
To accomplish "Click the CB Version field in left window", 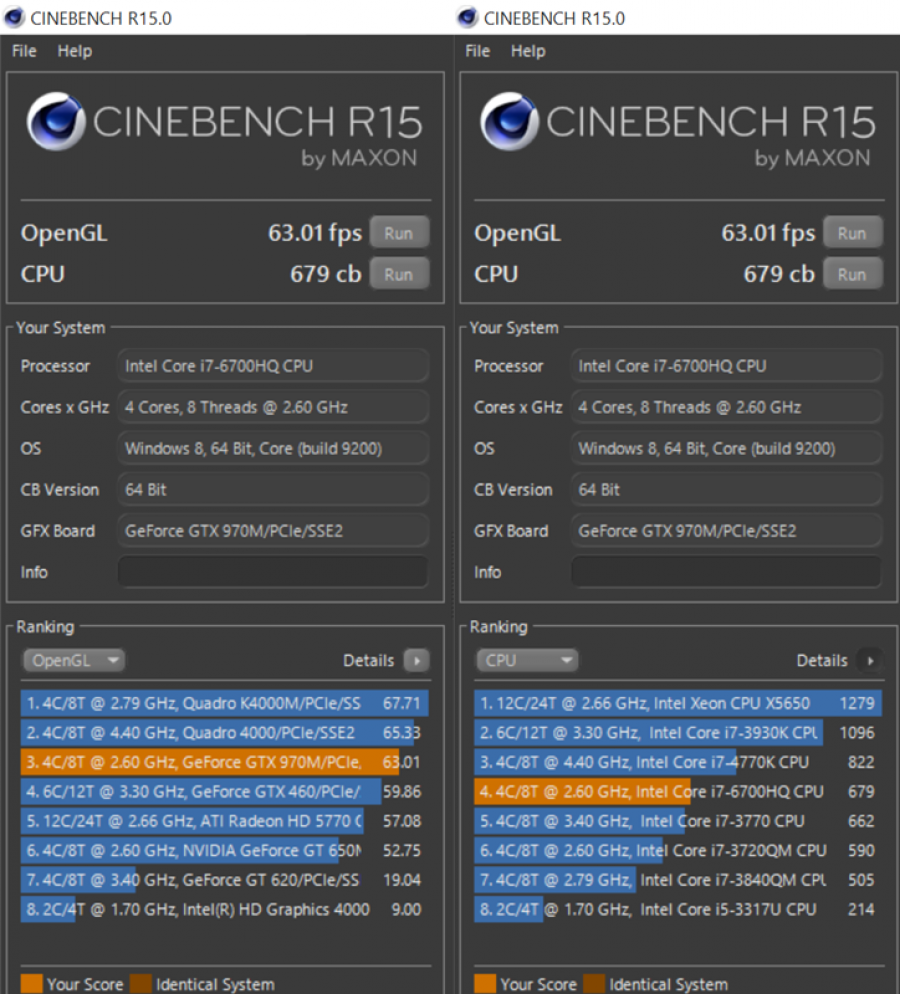I will click(x=273, y=489).
